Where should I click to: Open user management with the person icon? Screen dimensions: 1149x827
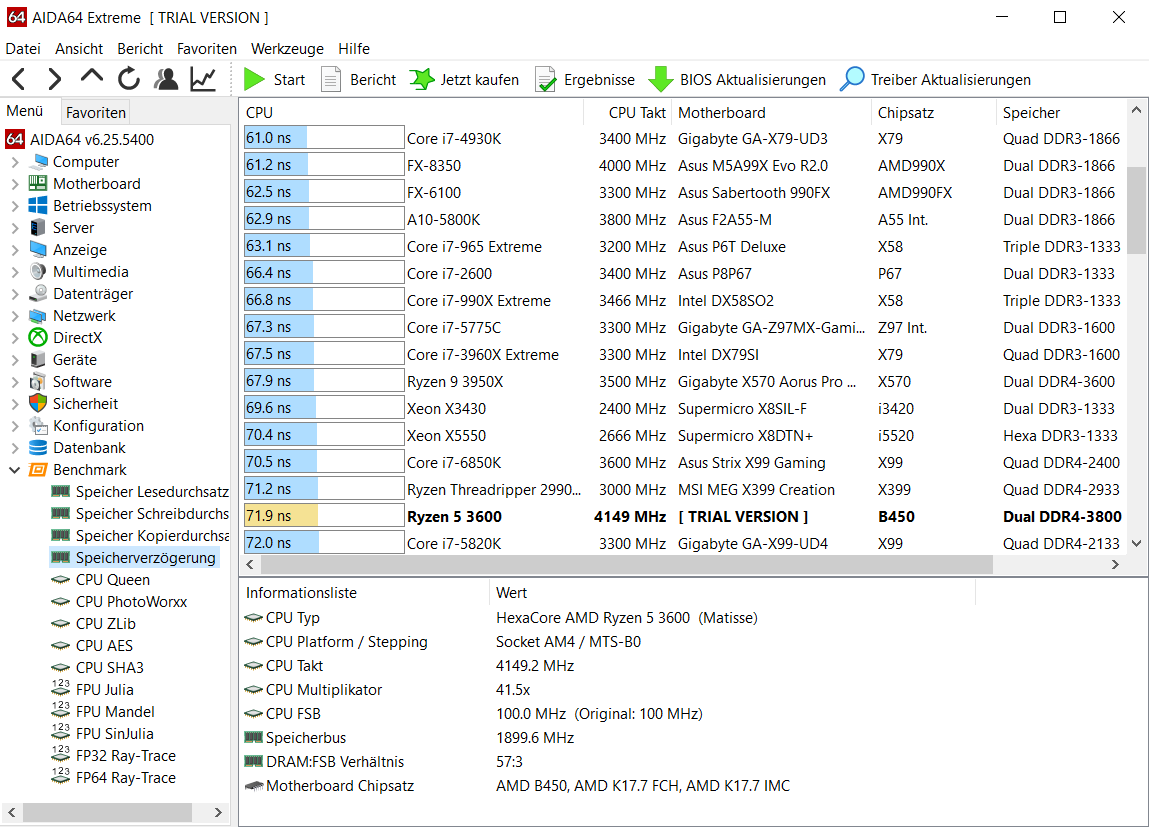166,79
